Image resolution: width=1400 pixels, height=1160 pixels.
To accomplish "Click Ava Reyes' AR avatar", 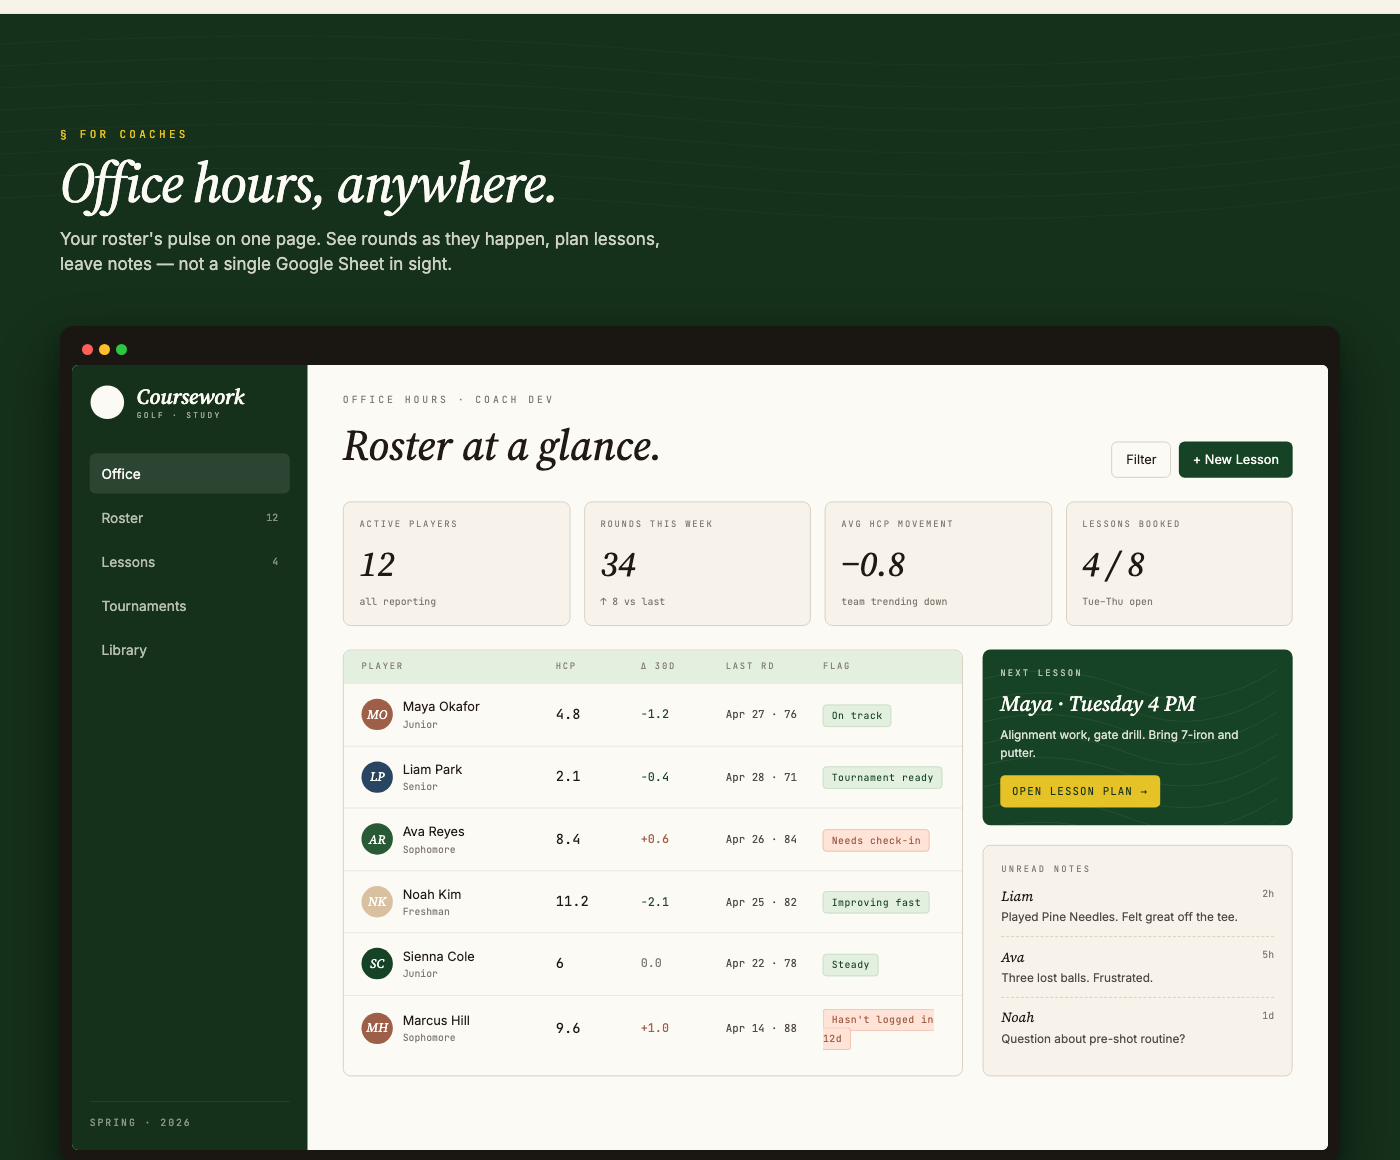I will pyautogui.click(x=377, y=839).
